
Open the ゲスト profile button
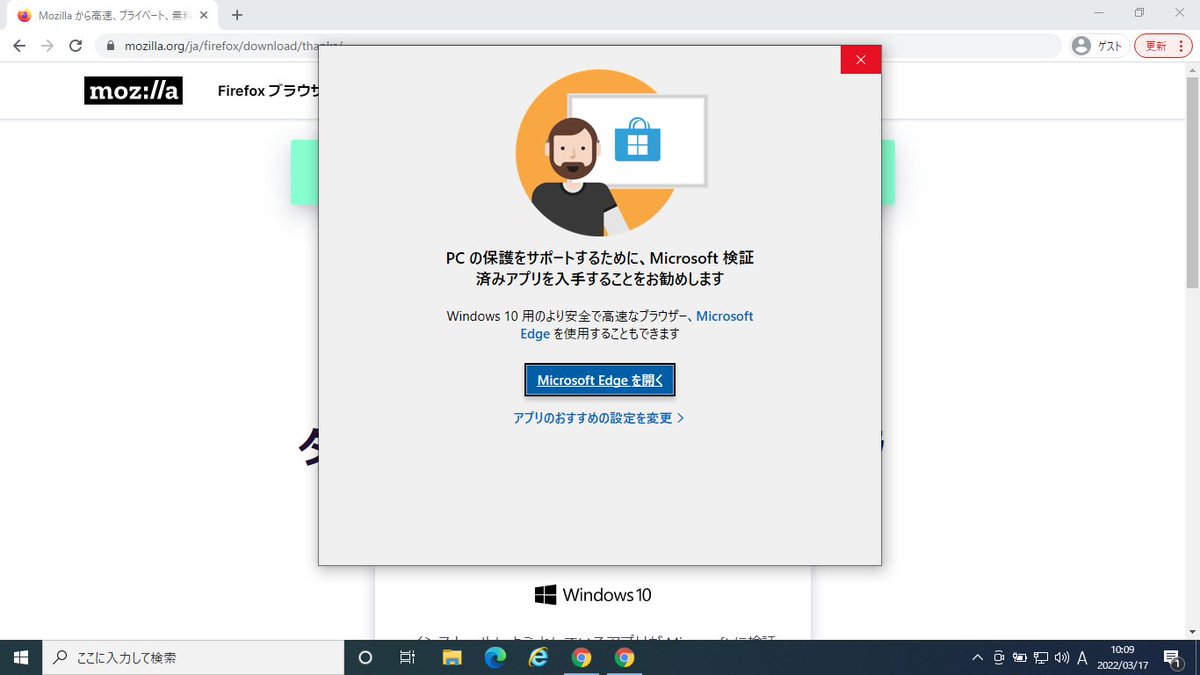coord(1098,46)
